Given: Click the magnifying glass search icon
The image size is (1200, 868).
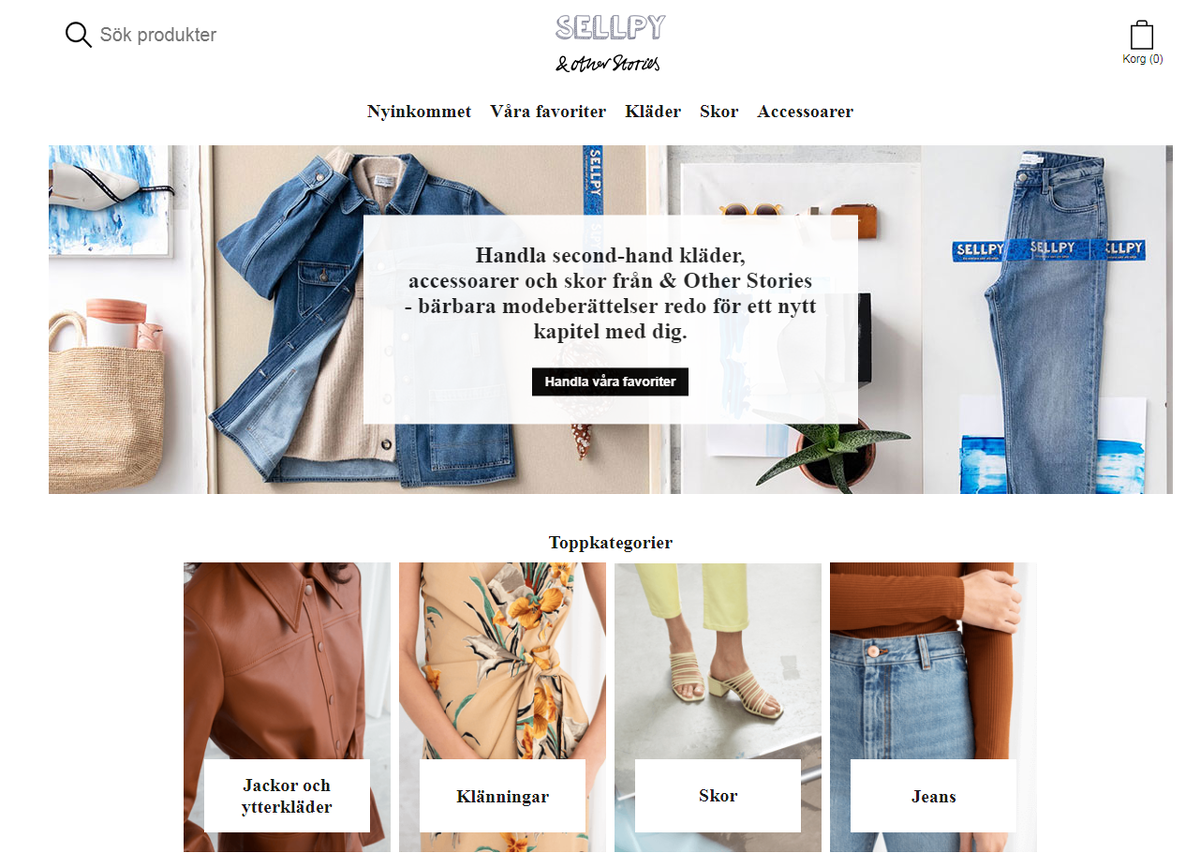Looking at the screenshot, I should (x=78, y=35).
